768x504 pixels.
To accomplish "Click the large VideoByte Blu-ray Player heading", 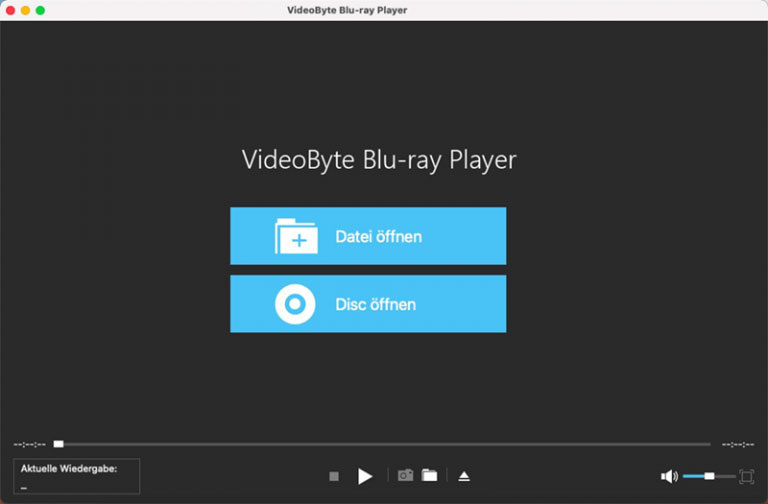I will (x=379, y=160).
